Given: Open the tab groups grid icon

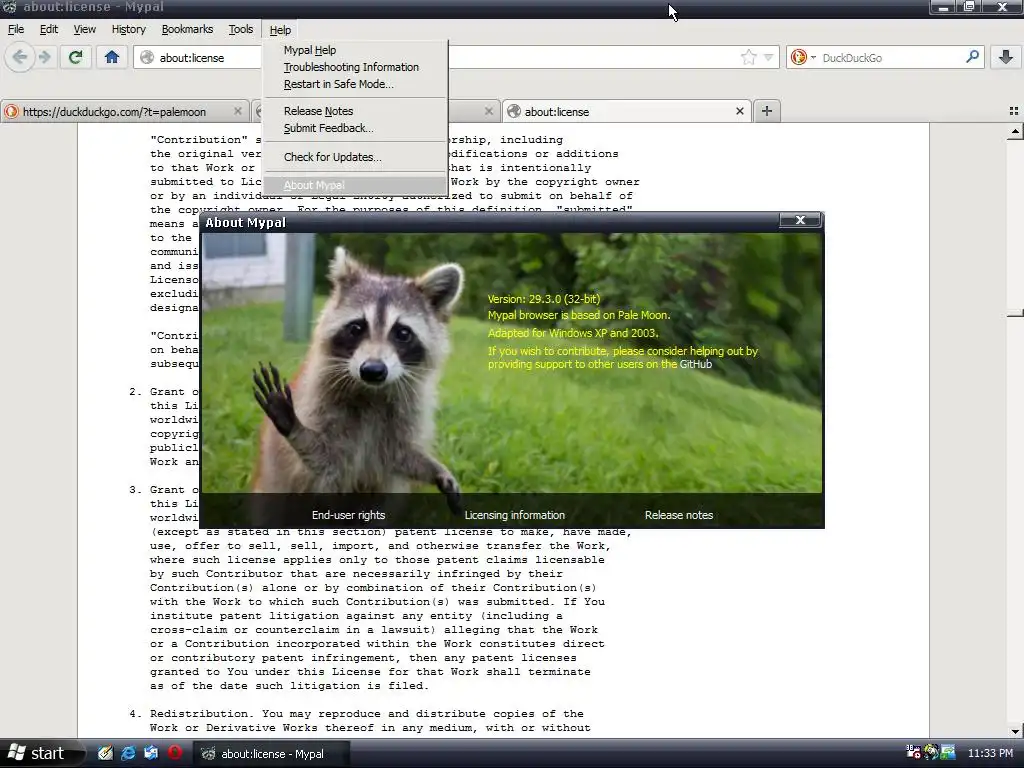Looking at the screenshot, I should 1014,111.
